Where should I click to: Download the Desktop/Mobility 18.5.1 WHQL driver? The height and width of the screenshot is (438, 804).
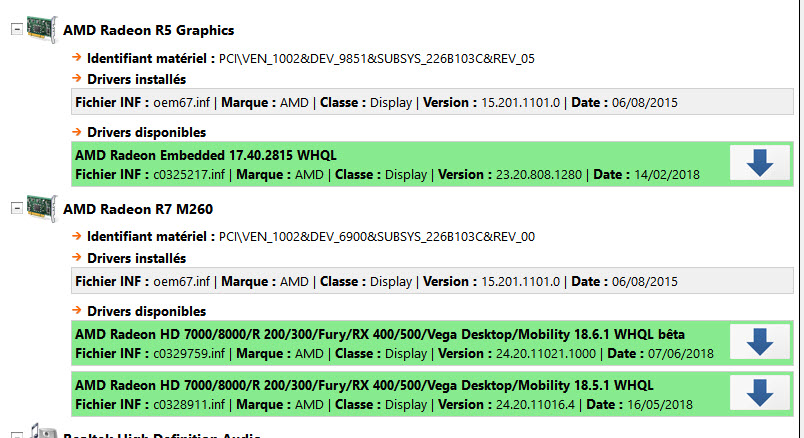(x=760, y=394)
